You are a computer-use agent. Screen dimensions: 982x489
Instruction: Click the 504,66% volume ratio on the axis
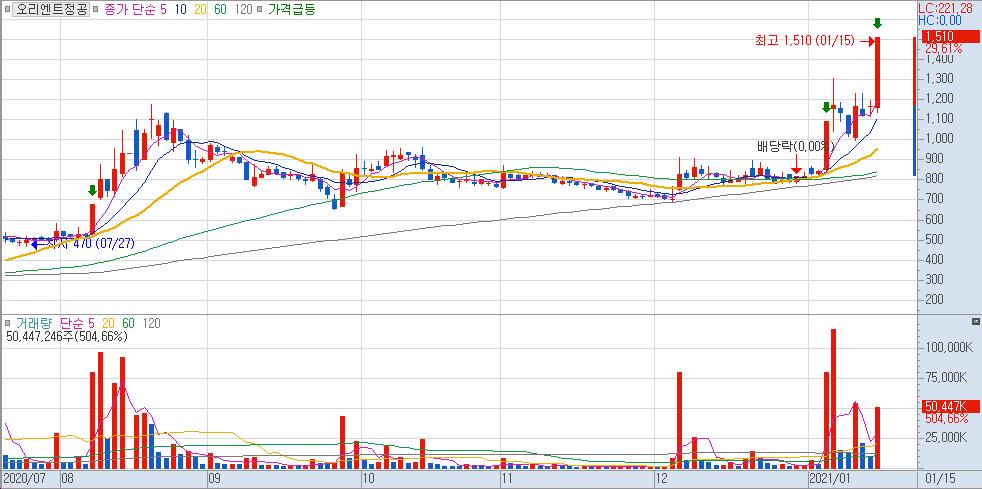coord(946,418)
